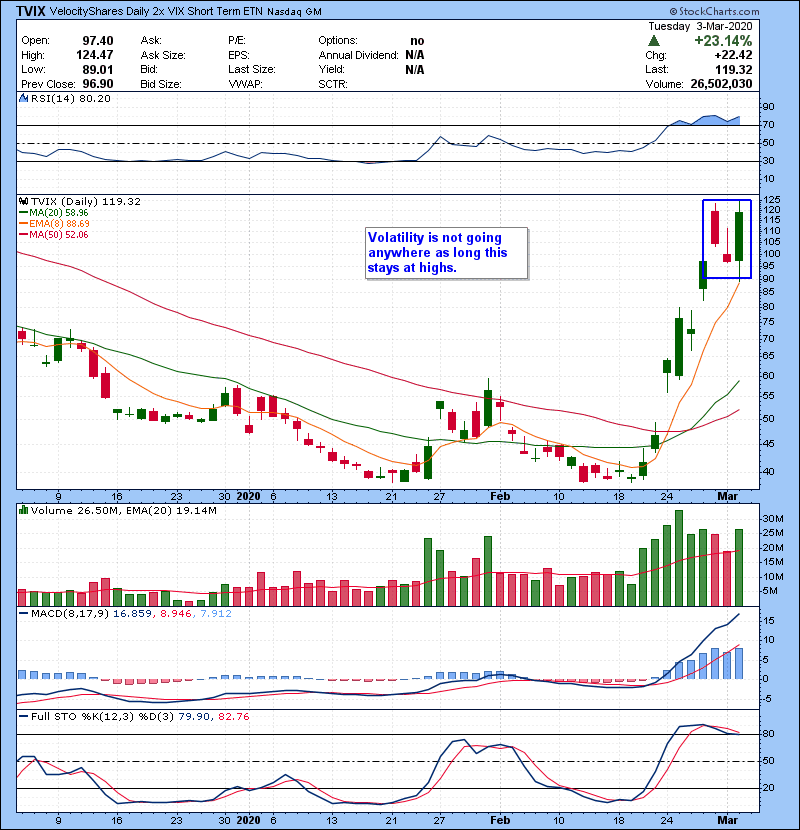Click the Feb label on bottom x-axis
This screenshot has width=800, height=830.
tap(500, 820)
